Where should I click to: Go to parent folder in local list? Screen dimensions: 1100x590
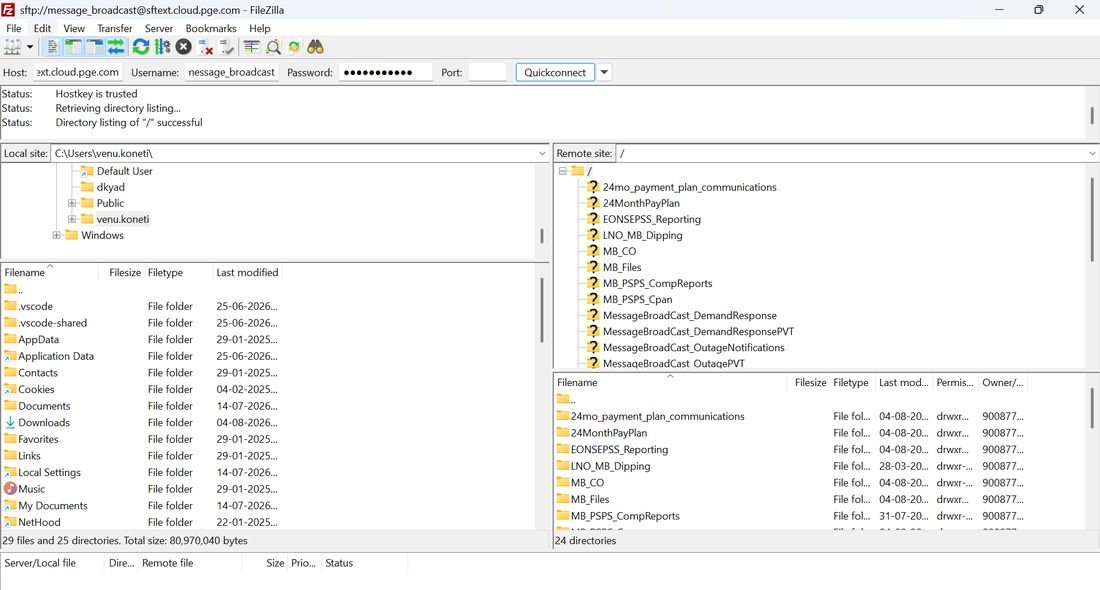[13, 290]
